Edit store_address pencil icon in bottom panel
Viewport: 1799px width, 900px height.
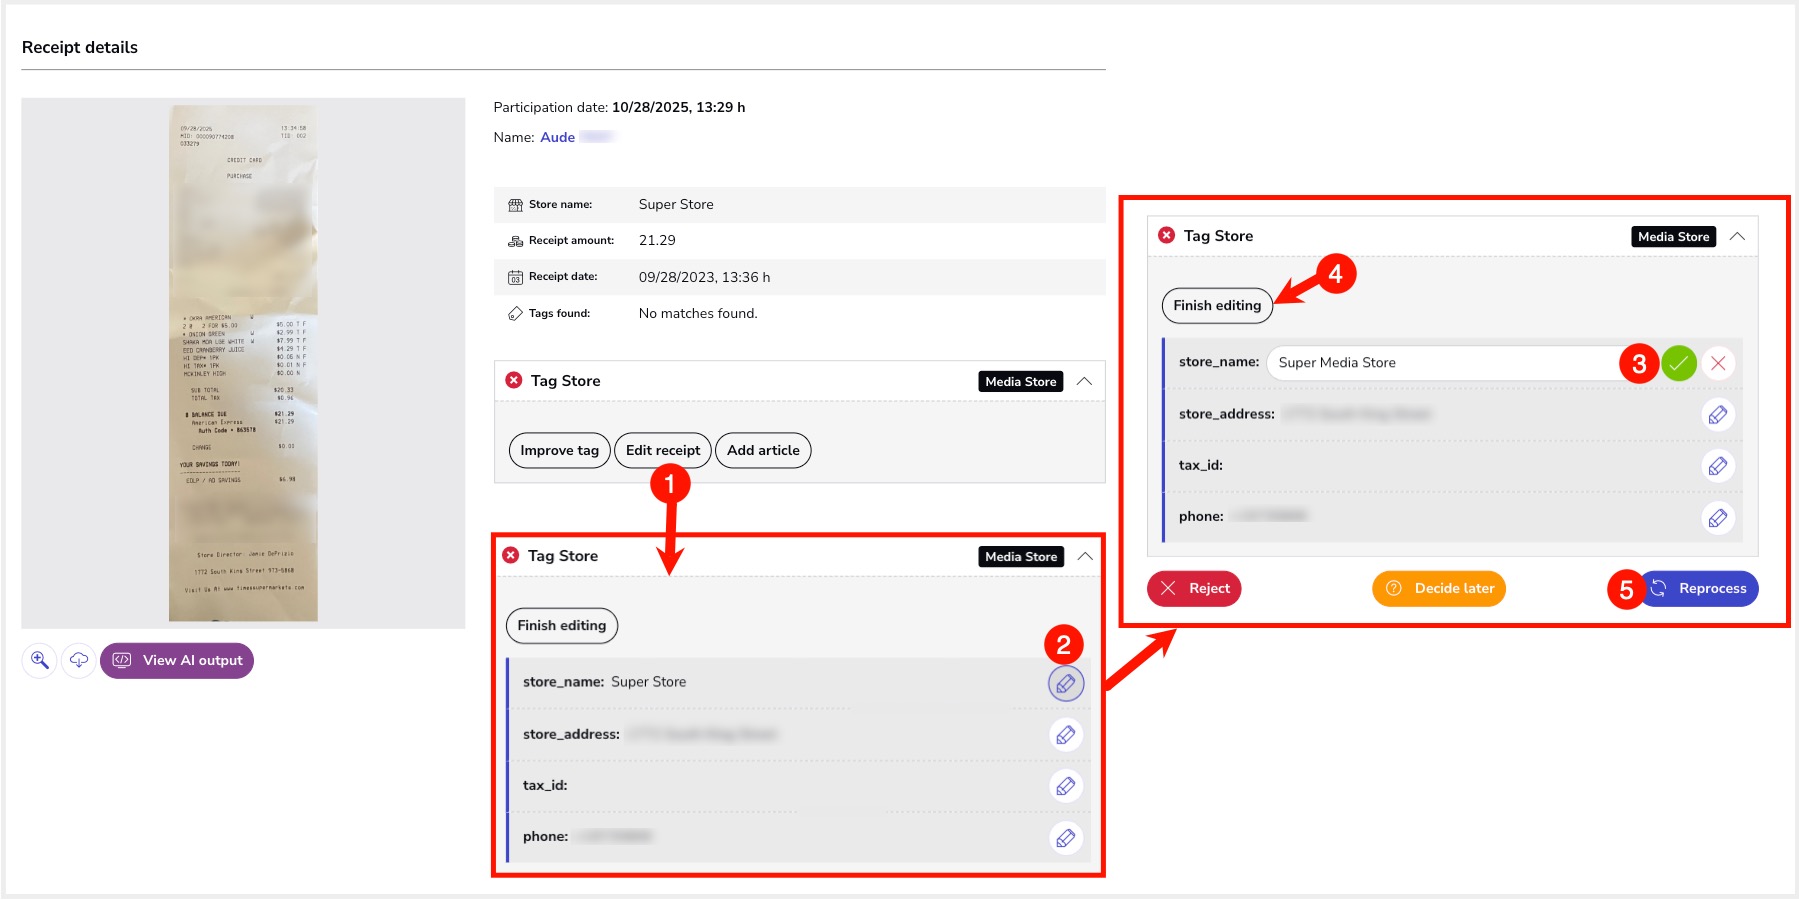(x=1065, y=735)
